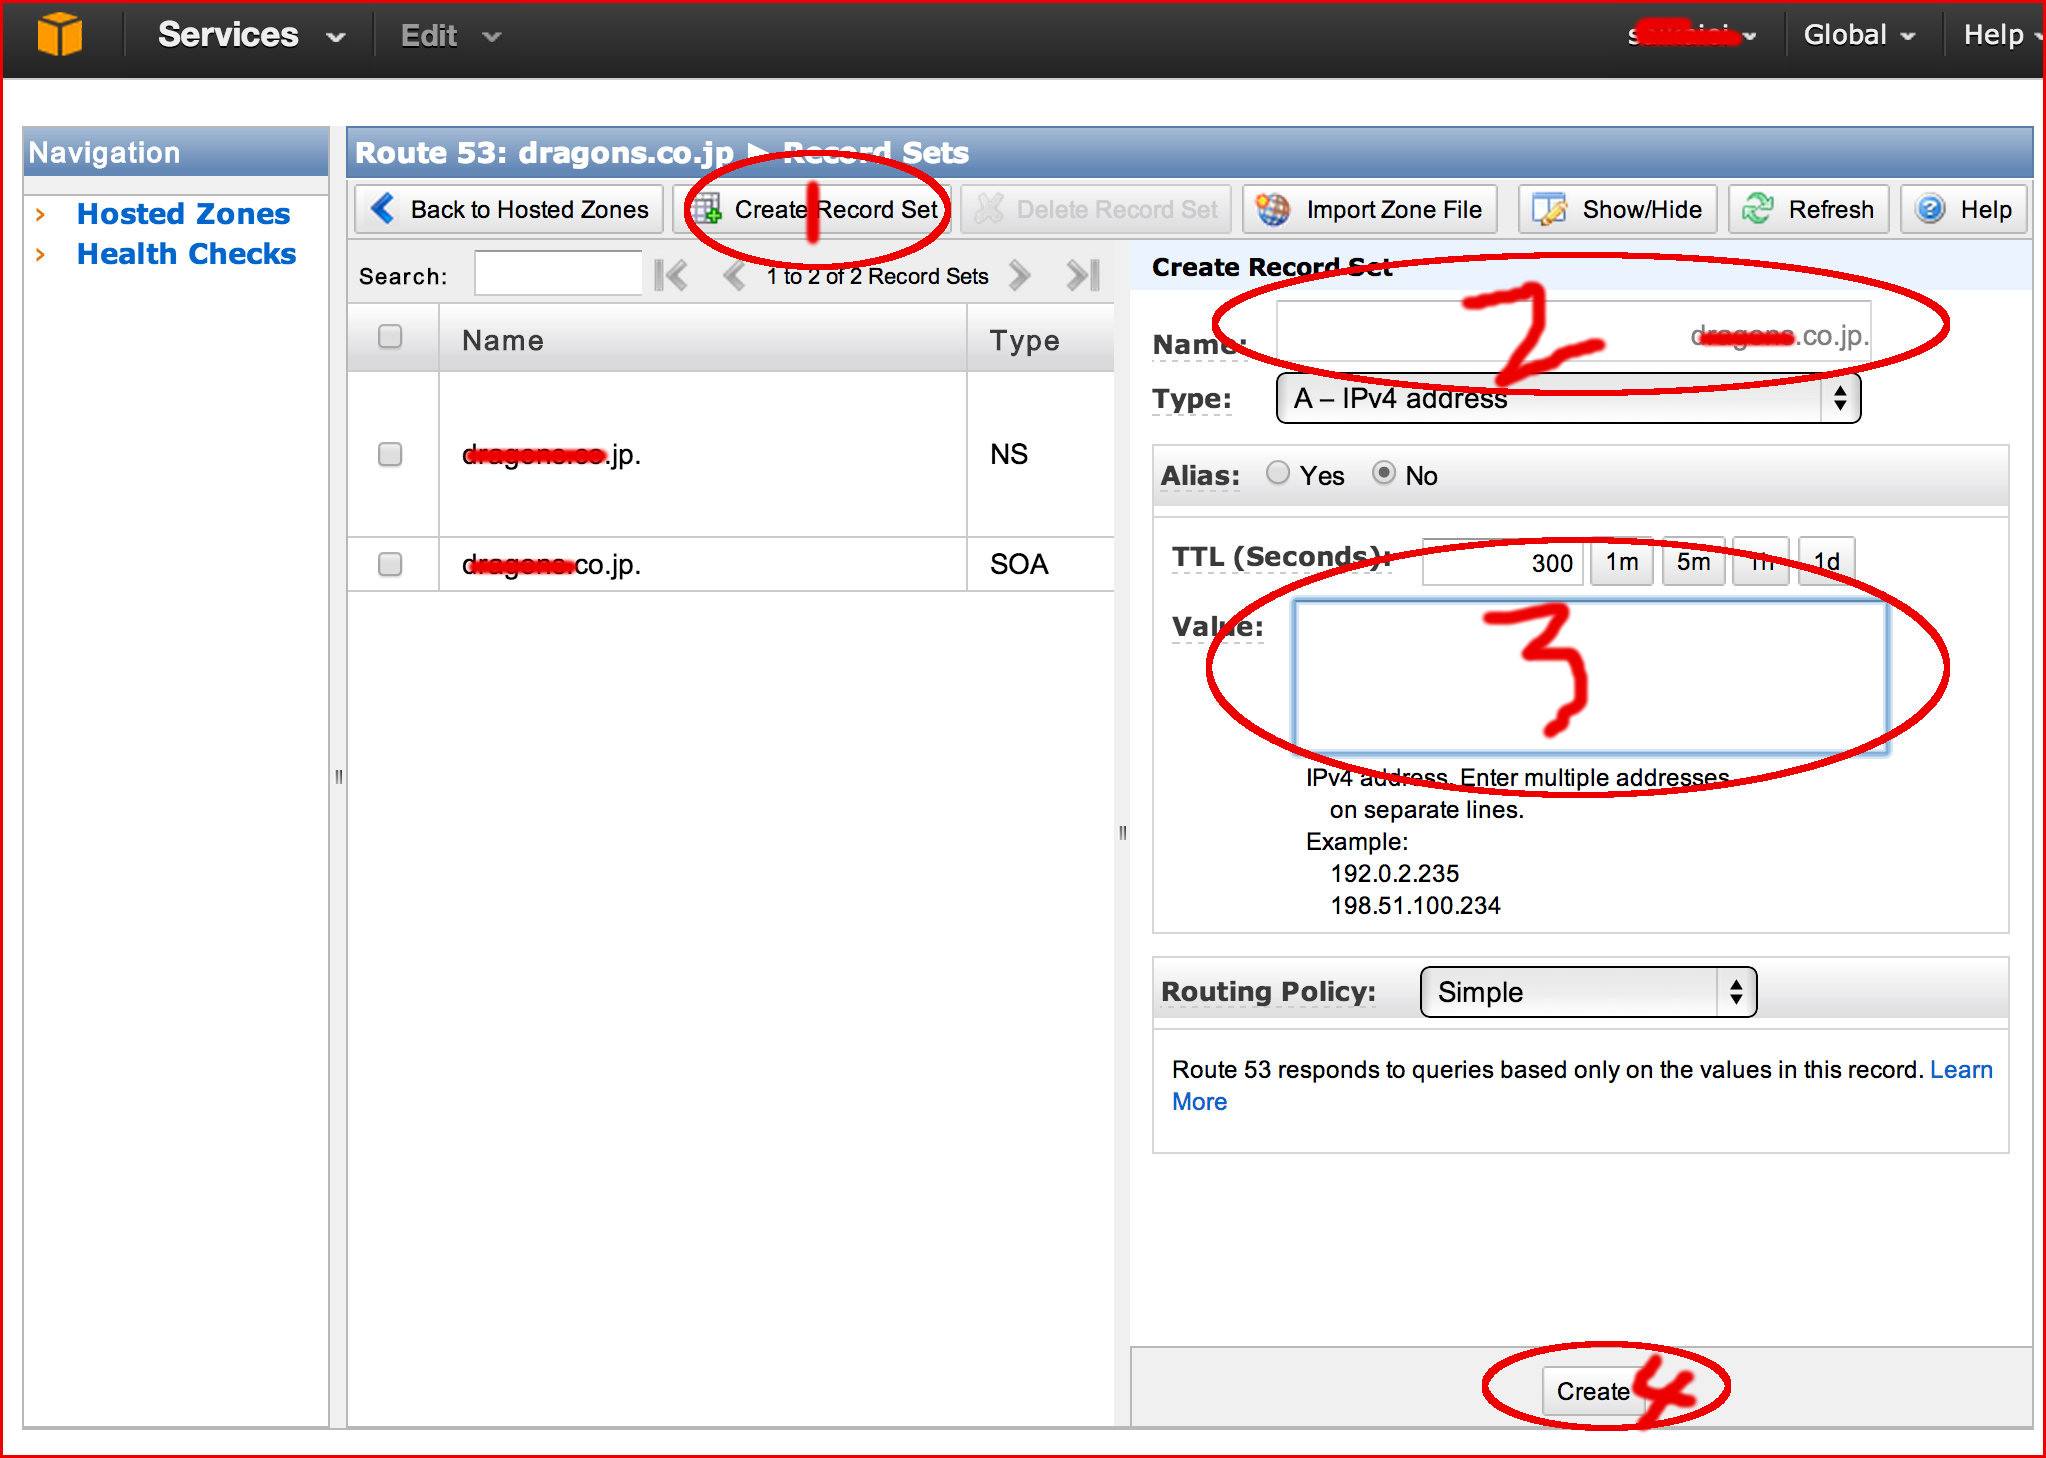
Task: Check the SOA record row checkbox
Action: click(x=390, y=564)
